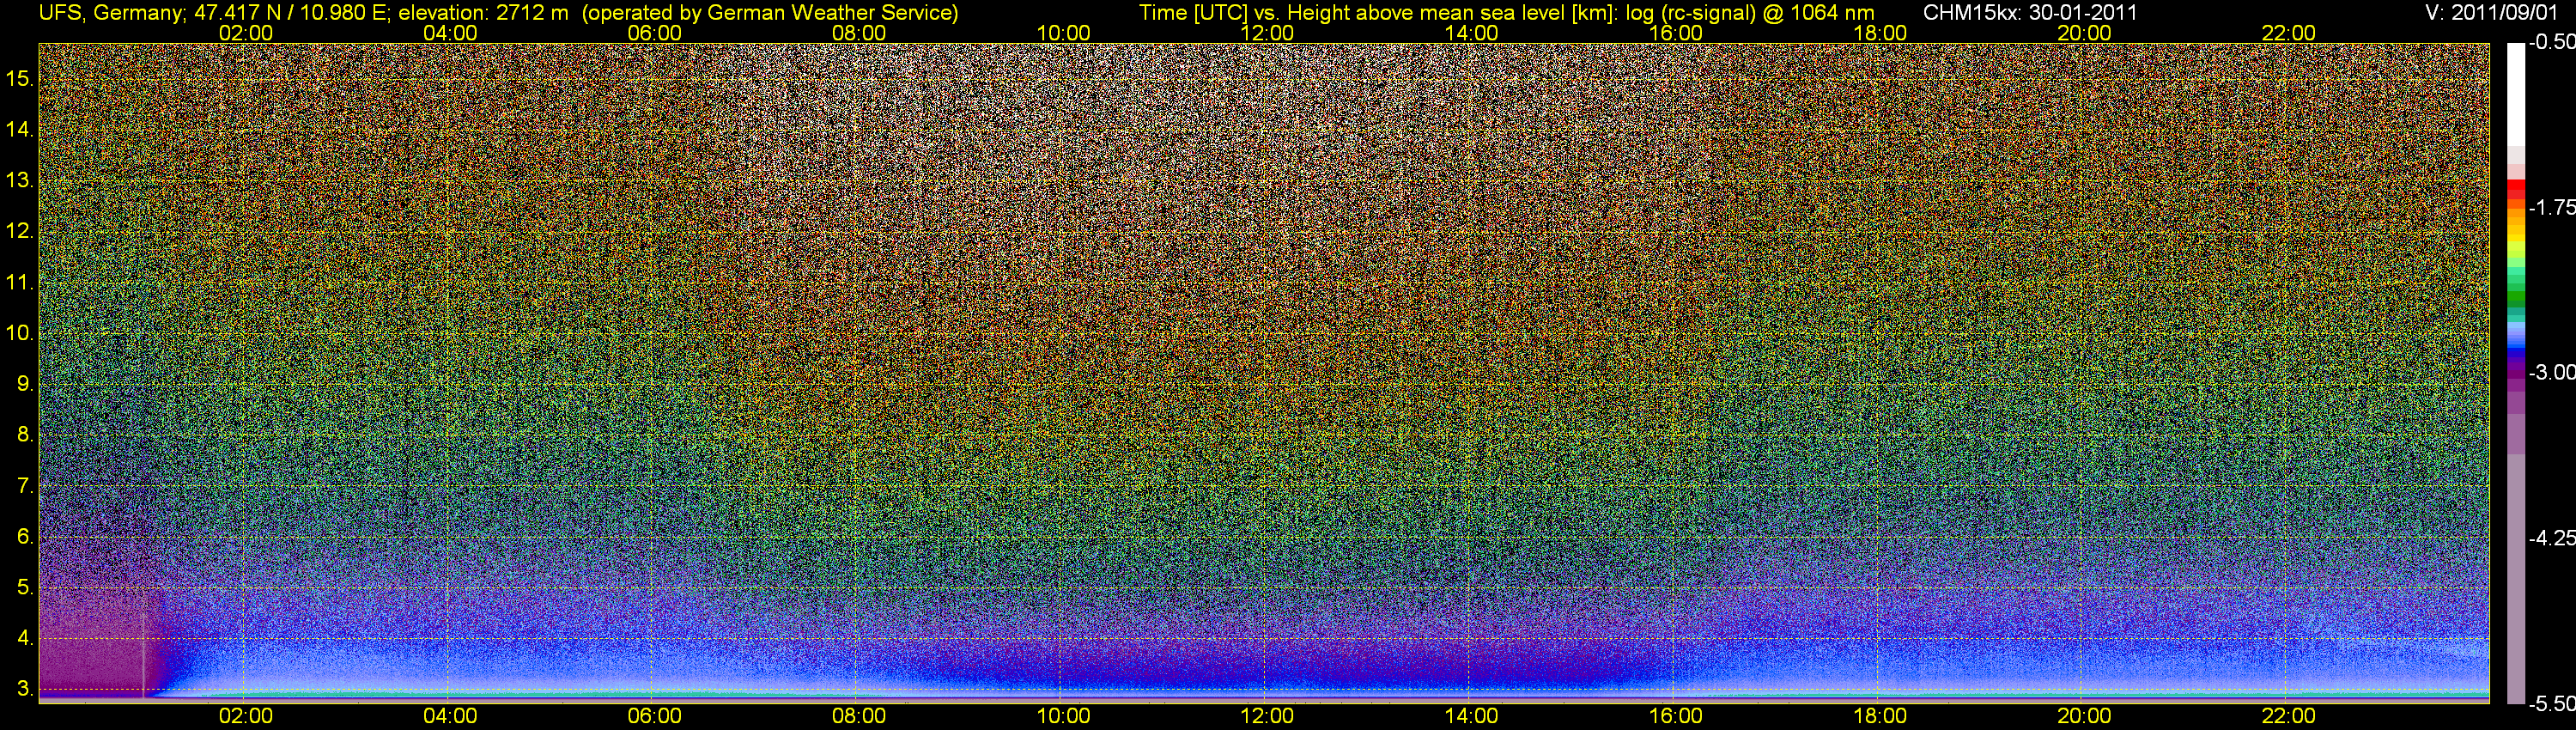Click the 10 km height axis label
The width and height of the screenshot is (2576, 730).
(x=19, y=333)
